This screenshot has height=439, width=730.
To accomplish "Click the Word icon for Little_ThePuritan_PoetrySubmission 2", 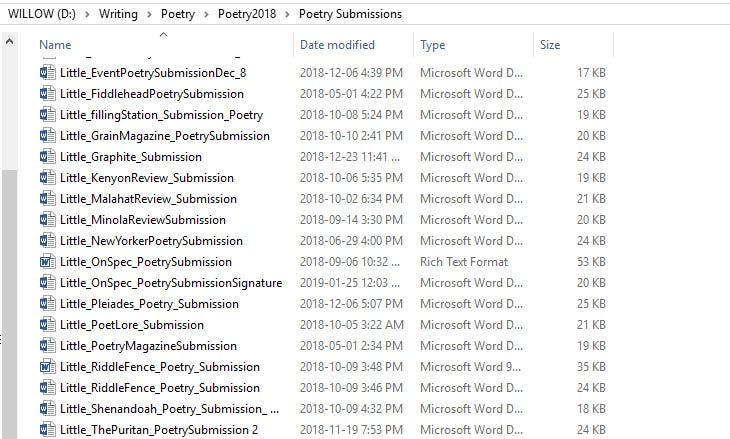I will 47,430.
